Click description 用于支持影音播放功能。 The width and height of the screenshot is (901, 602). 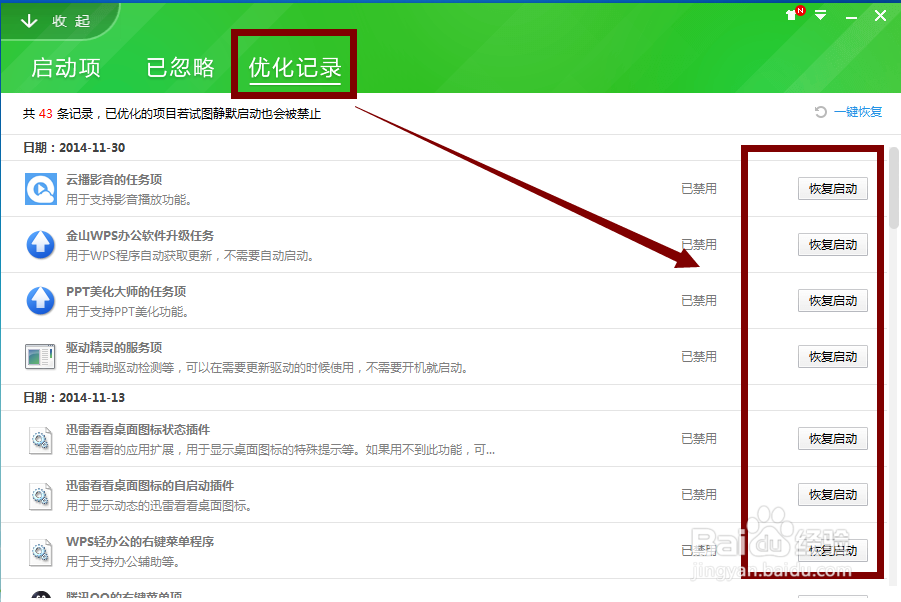(129, 200)
